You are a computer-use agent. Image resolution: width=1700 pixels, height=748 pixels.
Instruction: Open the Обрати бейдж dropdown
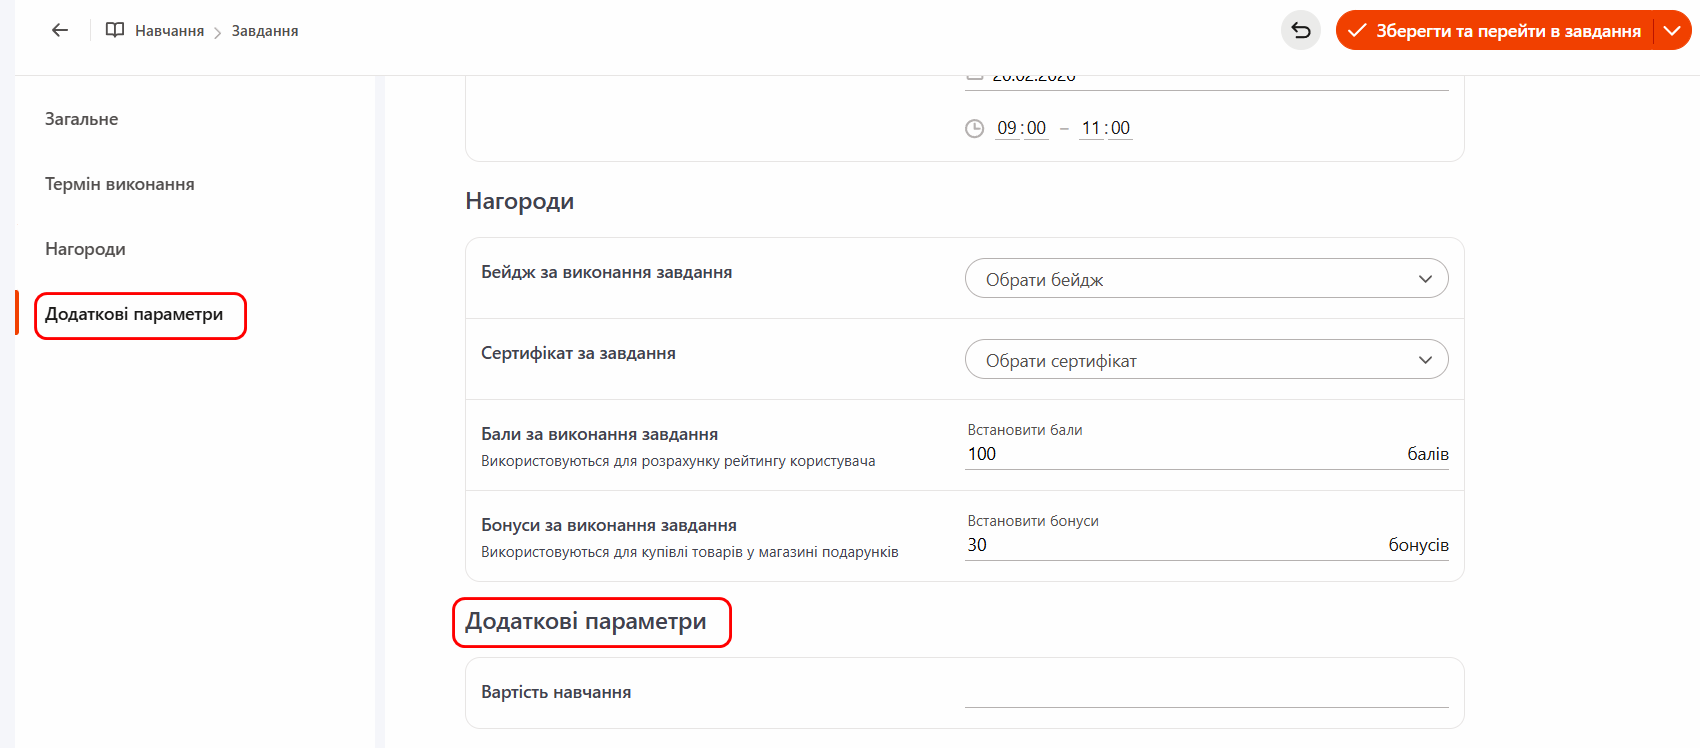pyautogui.click(x=1206, y=279)
